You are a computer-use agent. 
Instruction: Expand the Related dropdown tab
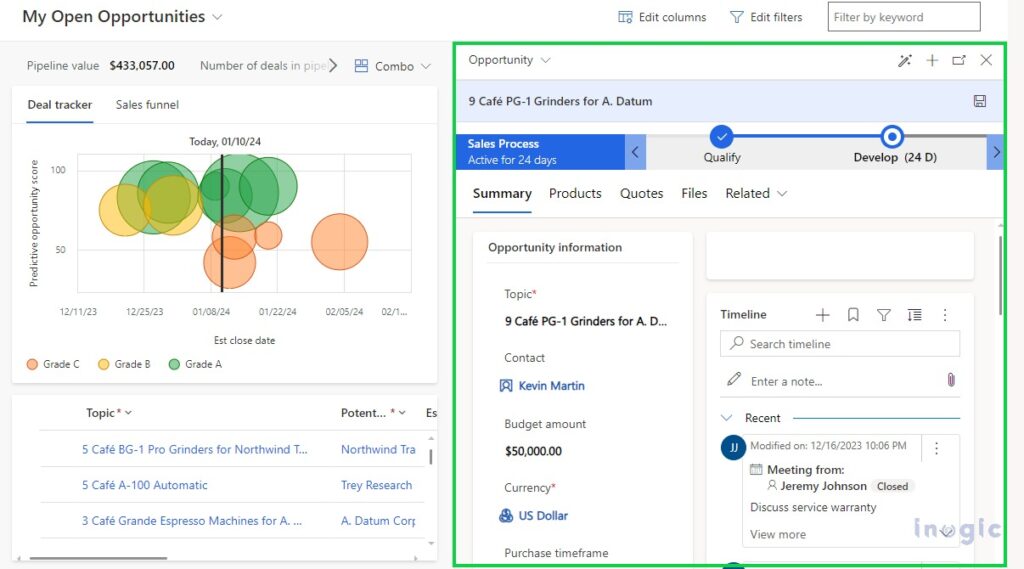[756, 193]
